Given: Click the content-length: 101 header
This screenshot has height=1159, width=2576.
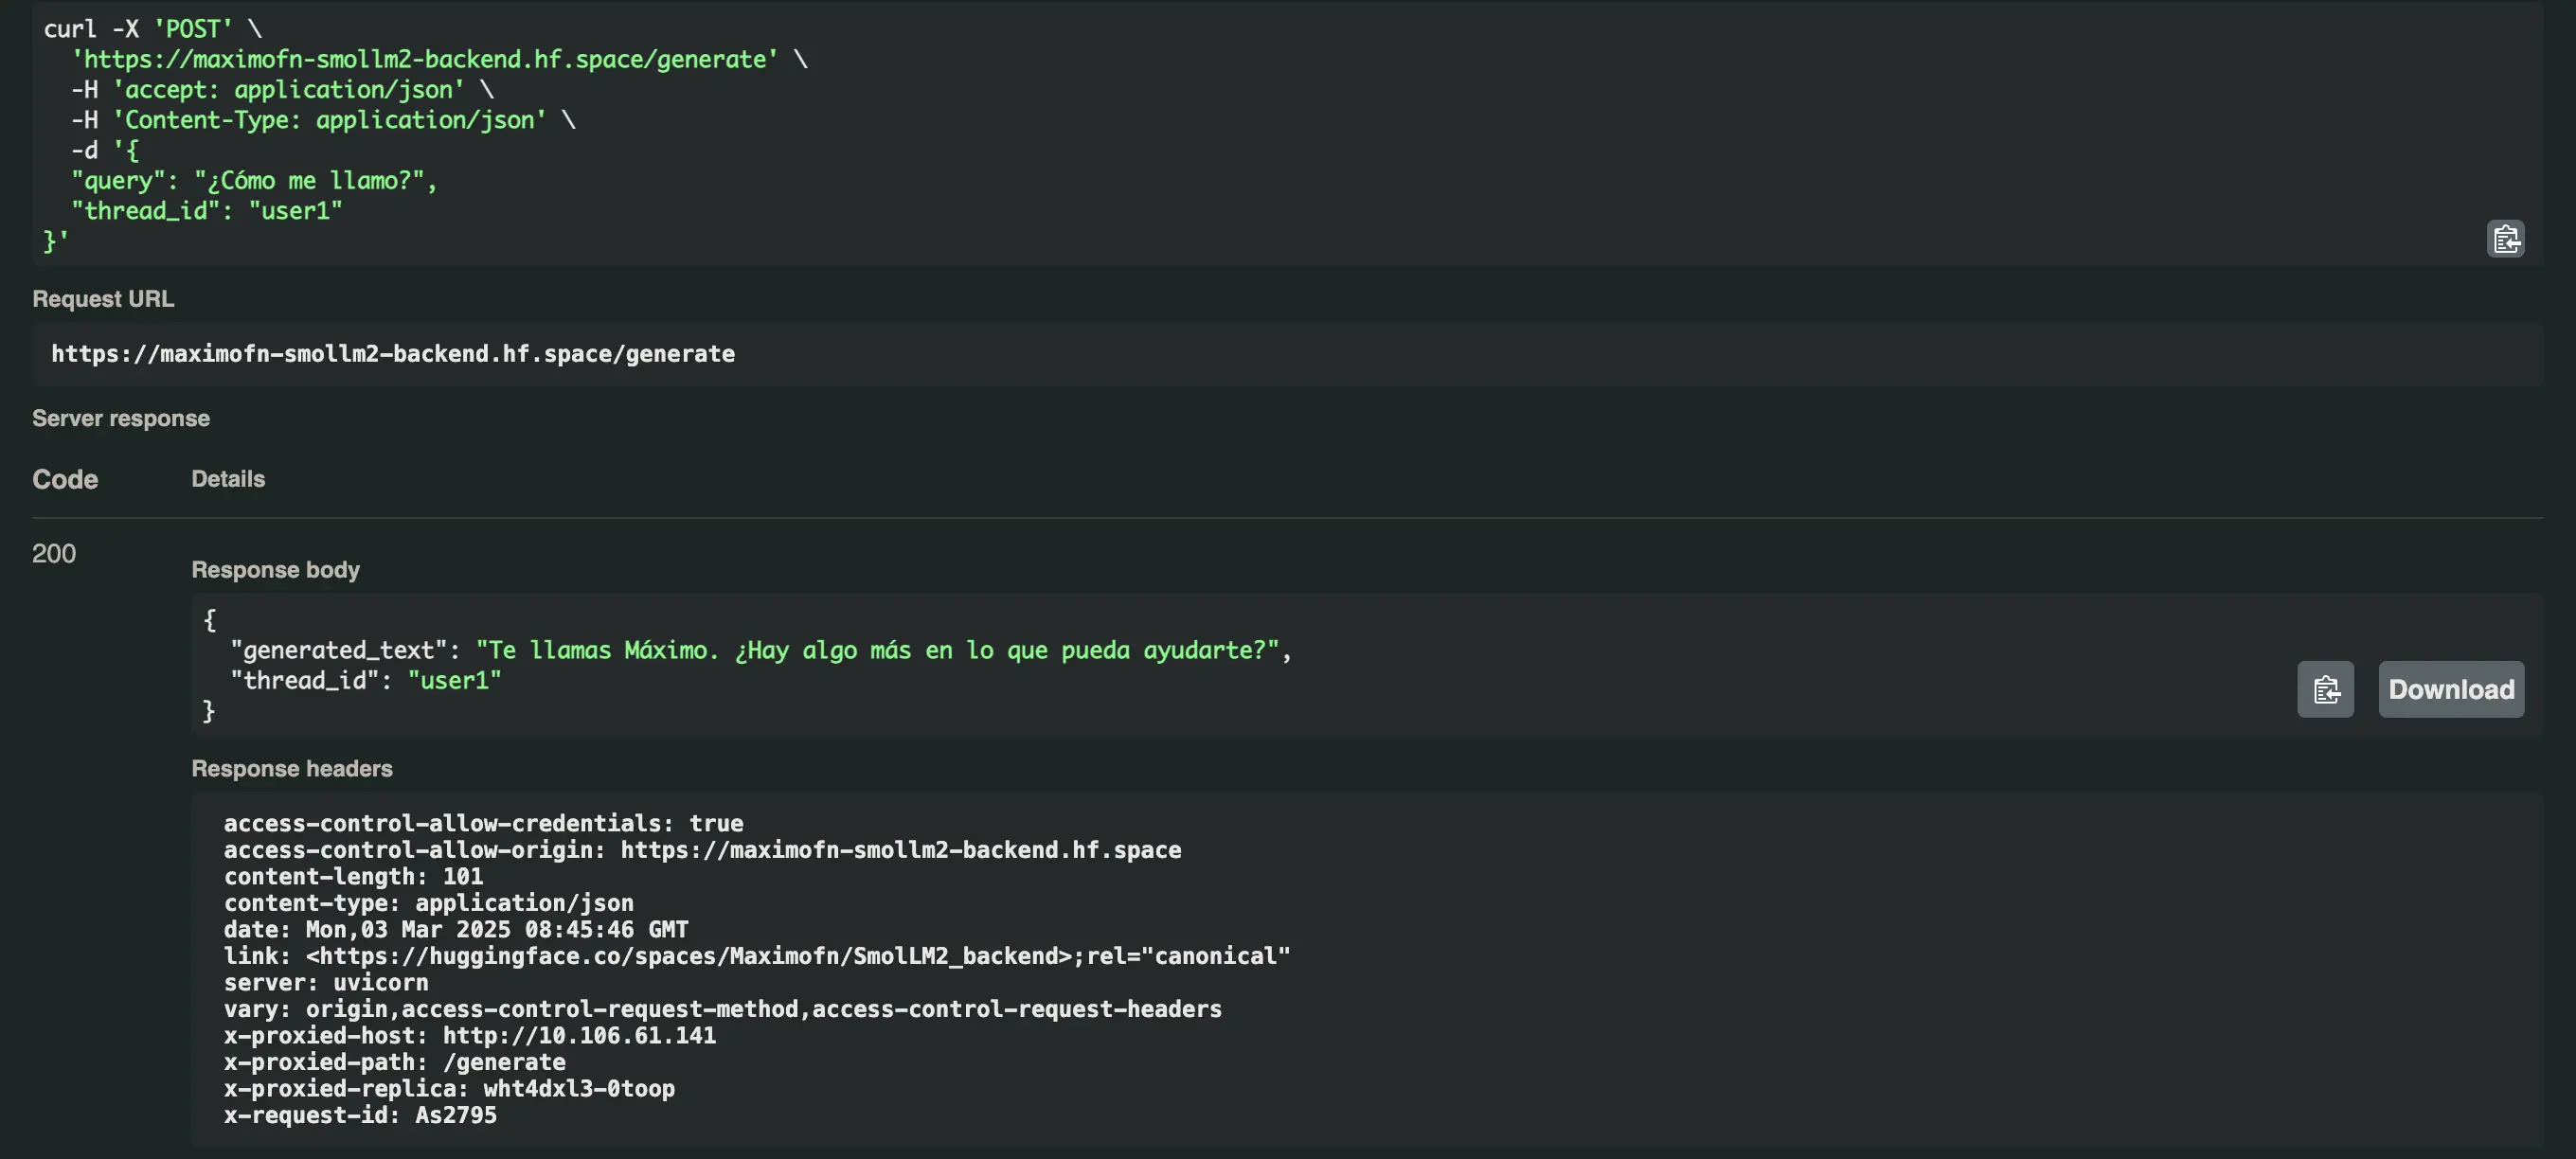Looking at the screenshot, I should pyautogui.click(x=353, y=876).
